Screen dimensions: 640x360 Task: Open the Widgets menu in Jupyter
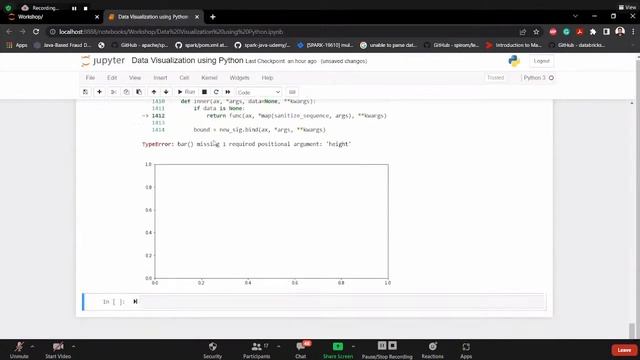pyautogui.click(x=239, y=78)
